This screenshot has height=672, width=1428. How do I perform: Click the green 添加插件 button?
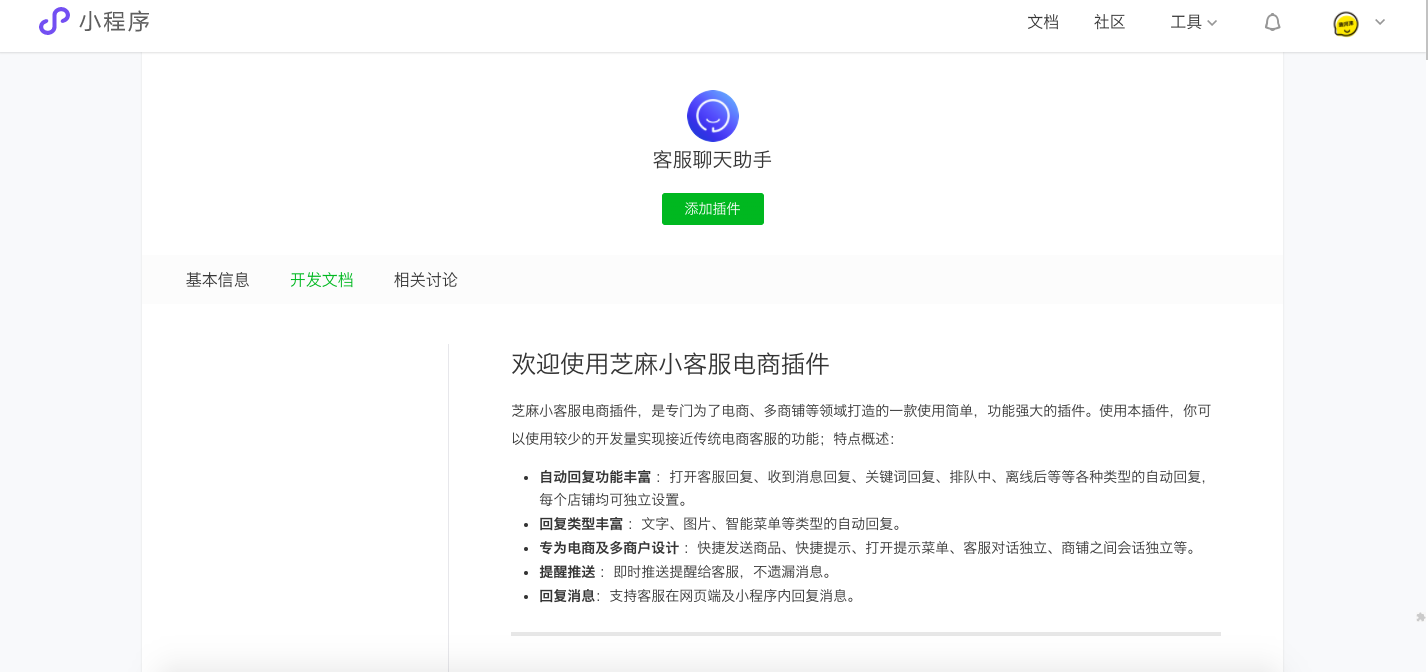pos(713,209)
